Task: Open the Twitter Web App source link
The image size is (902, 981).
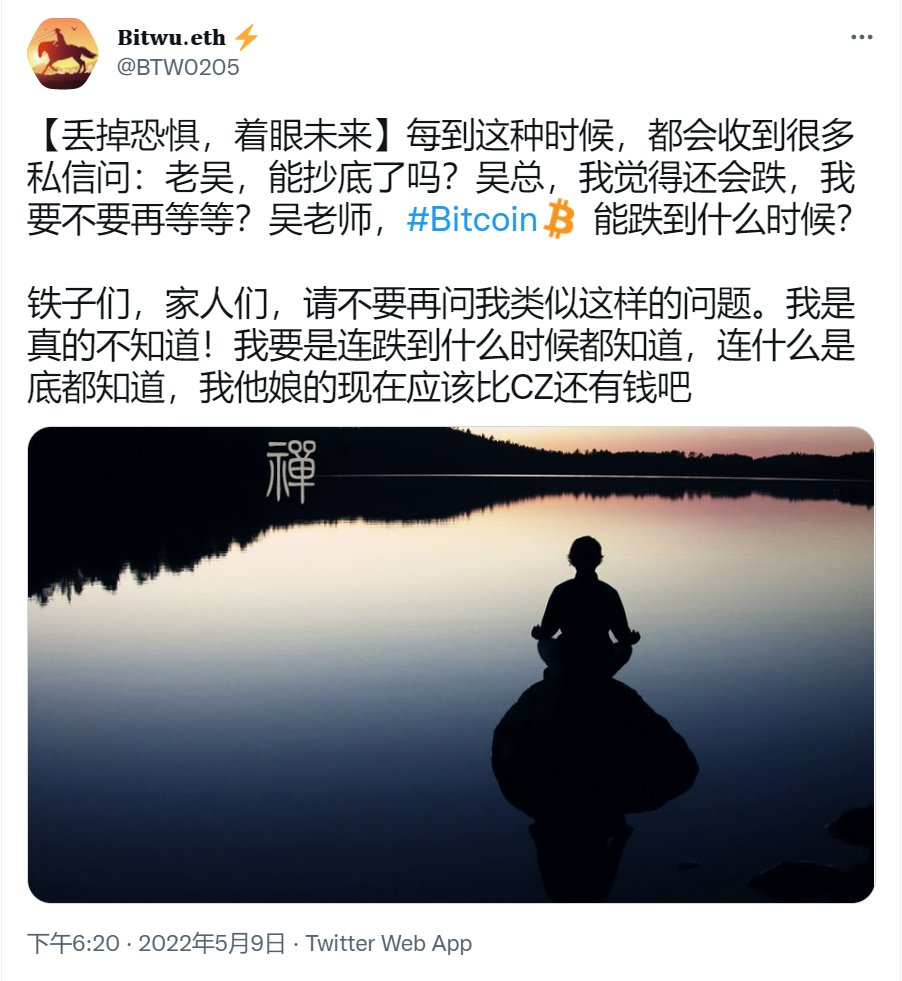Action: click(x=388, y=943)
